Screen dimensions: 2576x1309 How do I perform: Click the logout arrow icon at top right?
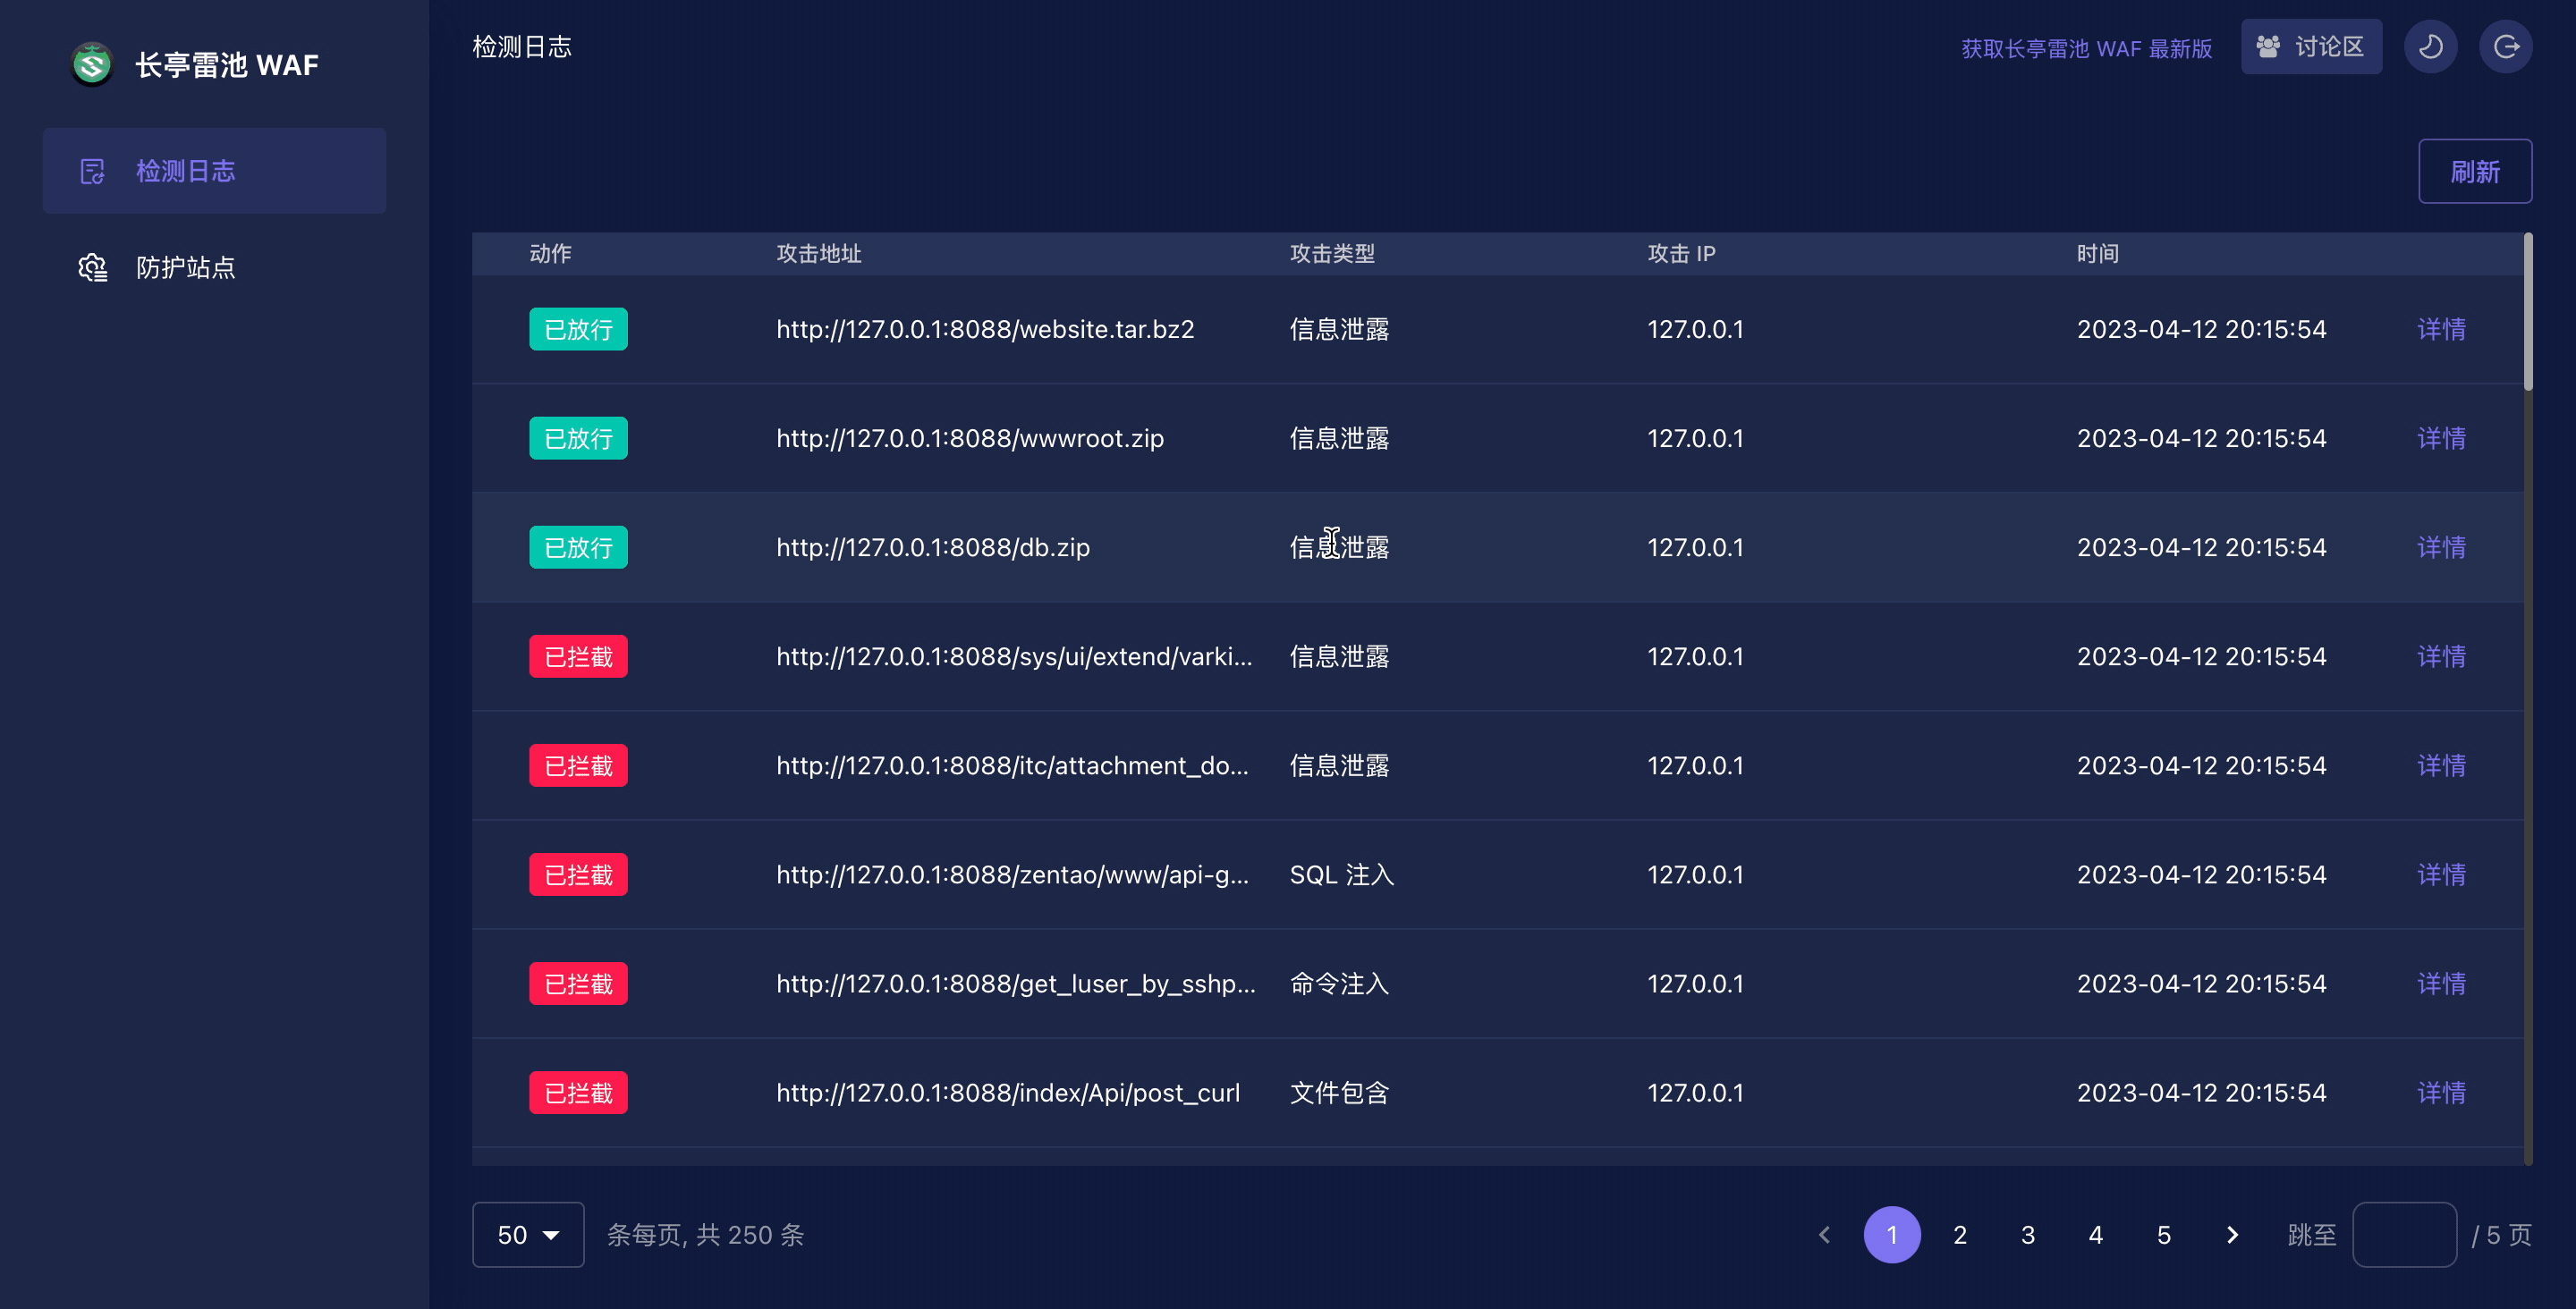[2505, 47]
